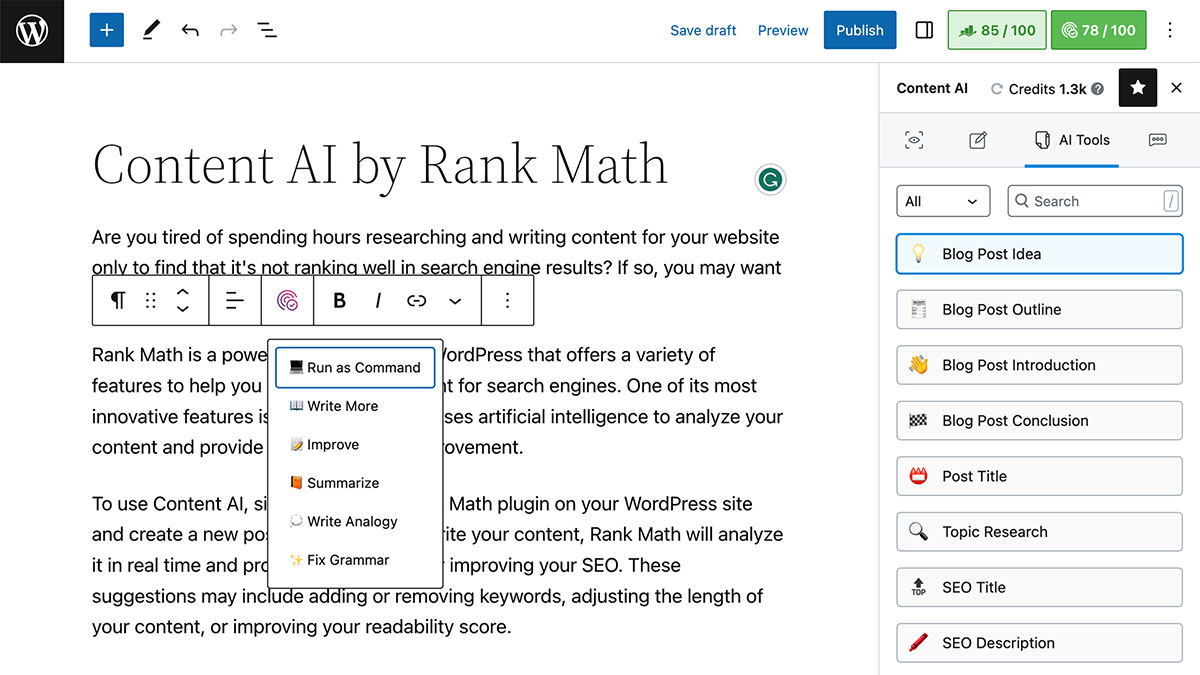This screenshot has width=1200, height=675.
Task: Click the pencil compose icon in Content AI panel
Action: tap(977, 140)
